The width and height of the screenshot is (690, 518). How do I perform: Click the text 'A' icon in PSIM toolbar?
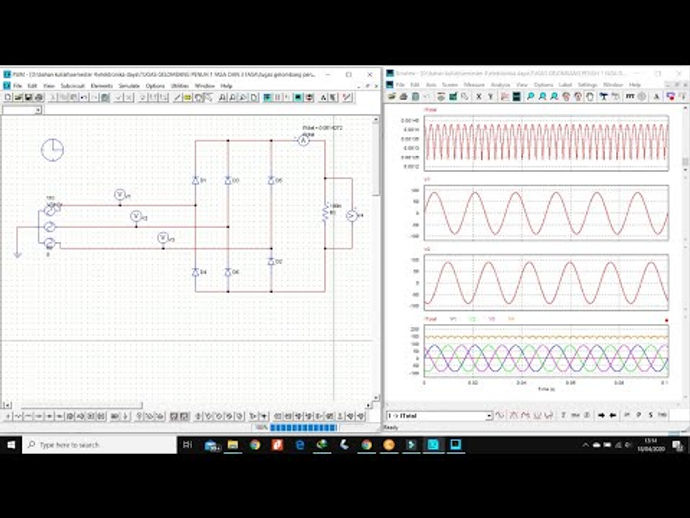pos(323,97)
